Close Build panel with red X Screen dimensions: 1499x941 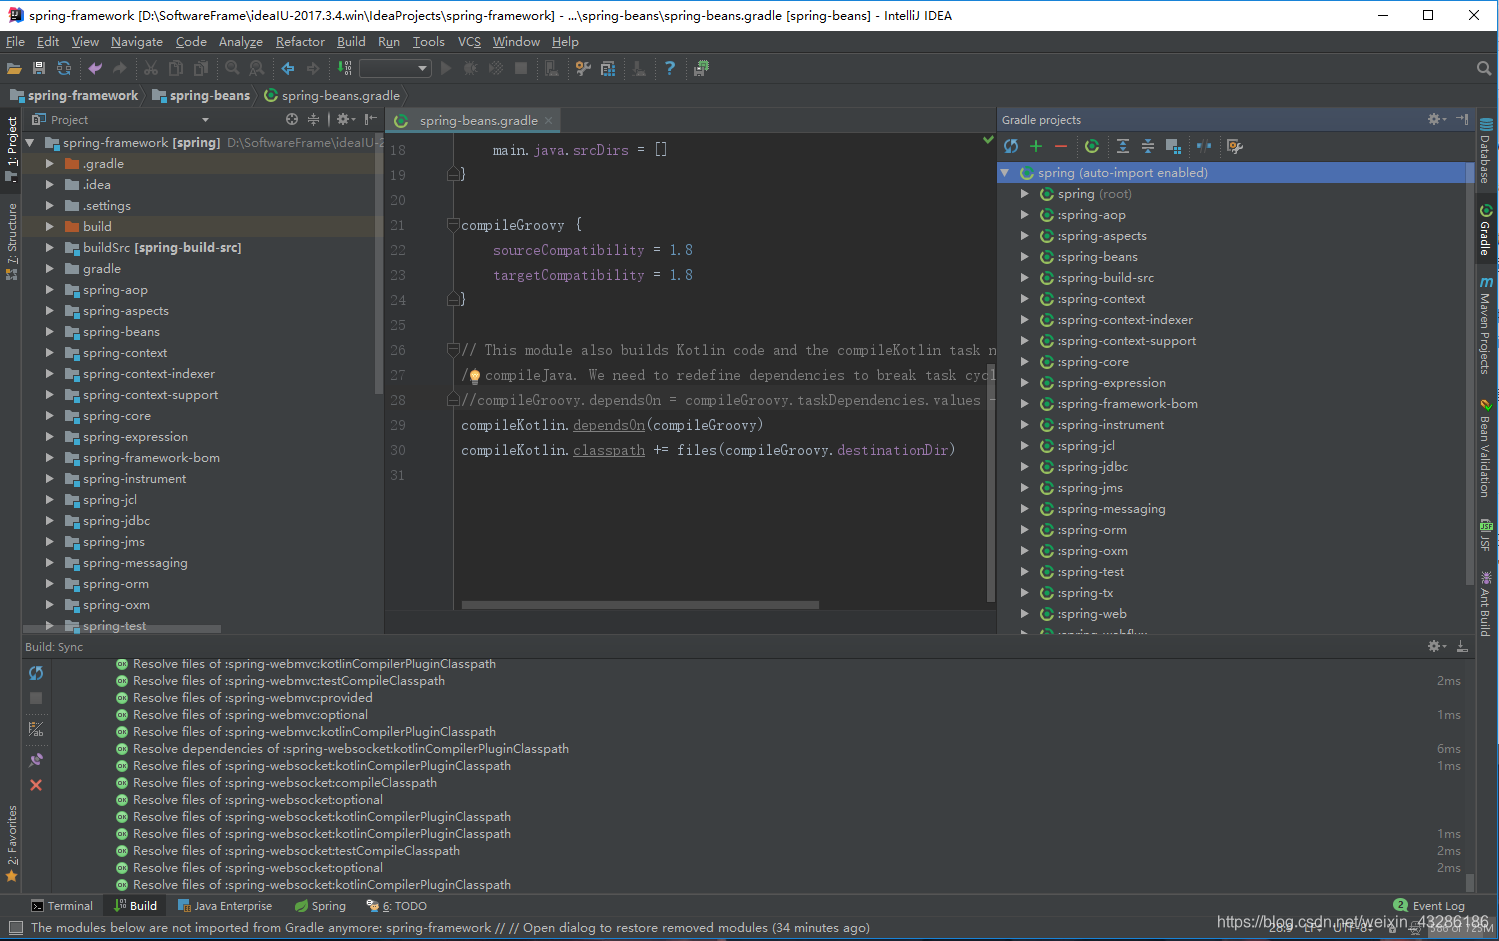coord(36,785)
